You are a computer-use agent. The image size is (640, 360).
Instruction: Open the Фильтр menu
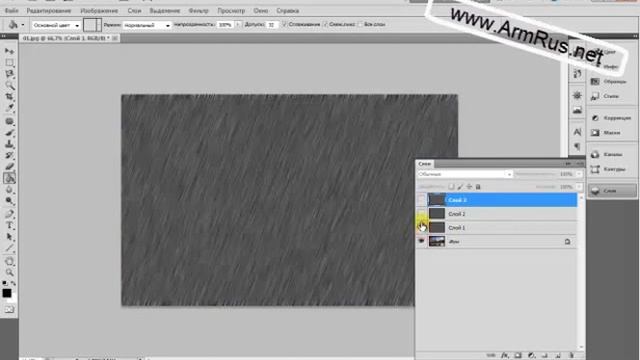[198, 11]
